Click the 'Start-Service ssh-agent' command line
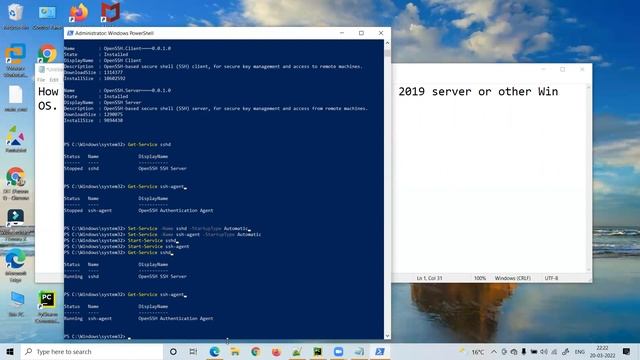This screenshot has width=640, height=360. point(127,247)
